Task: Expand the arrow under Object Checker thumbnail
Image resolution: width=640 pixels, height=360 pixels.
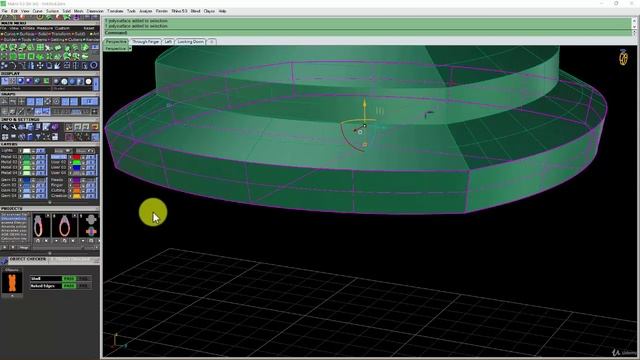Action: (12, 295)
